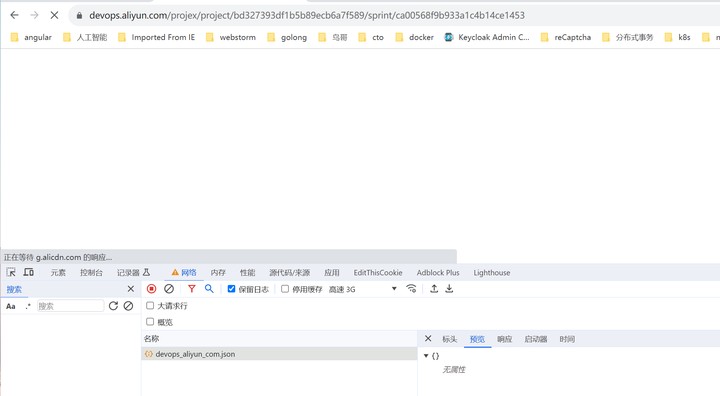Open the 高速 3G throttling dropdown
Viewport: 720px width, 396px height.
tap(363, 289)
